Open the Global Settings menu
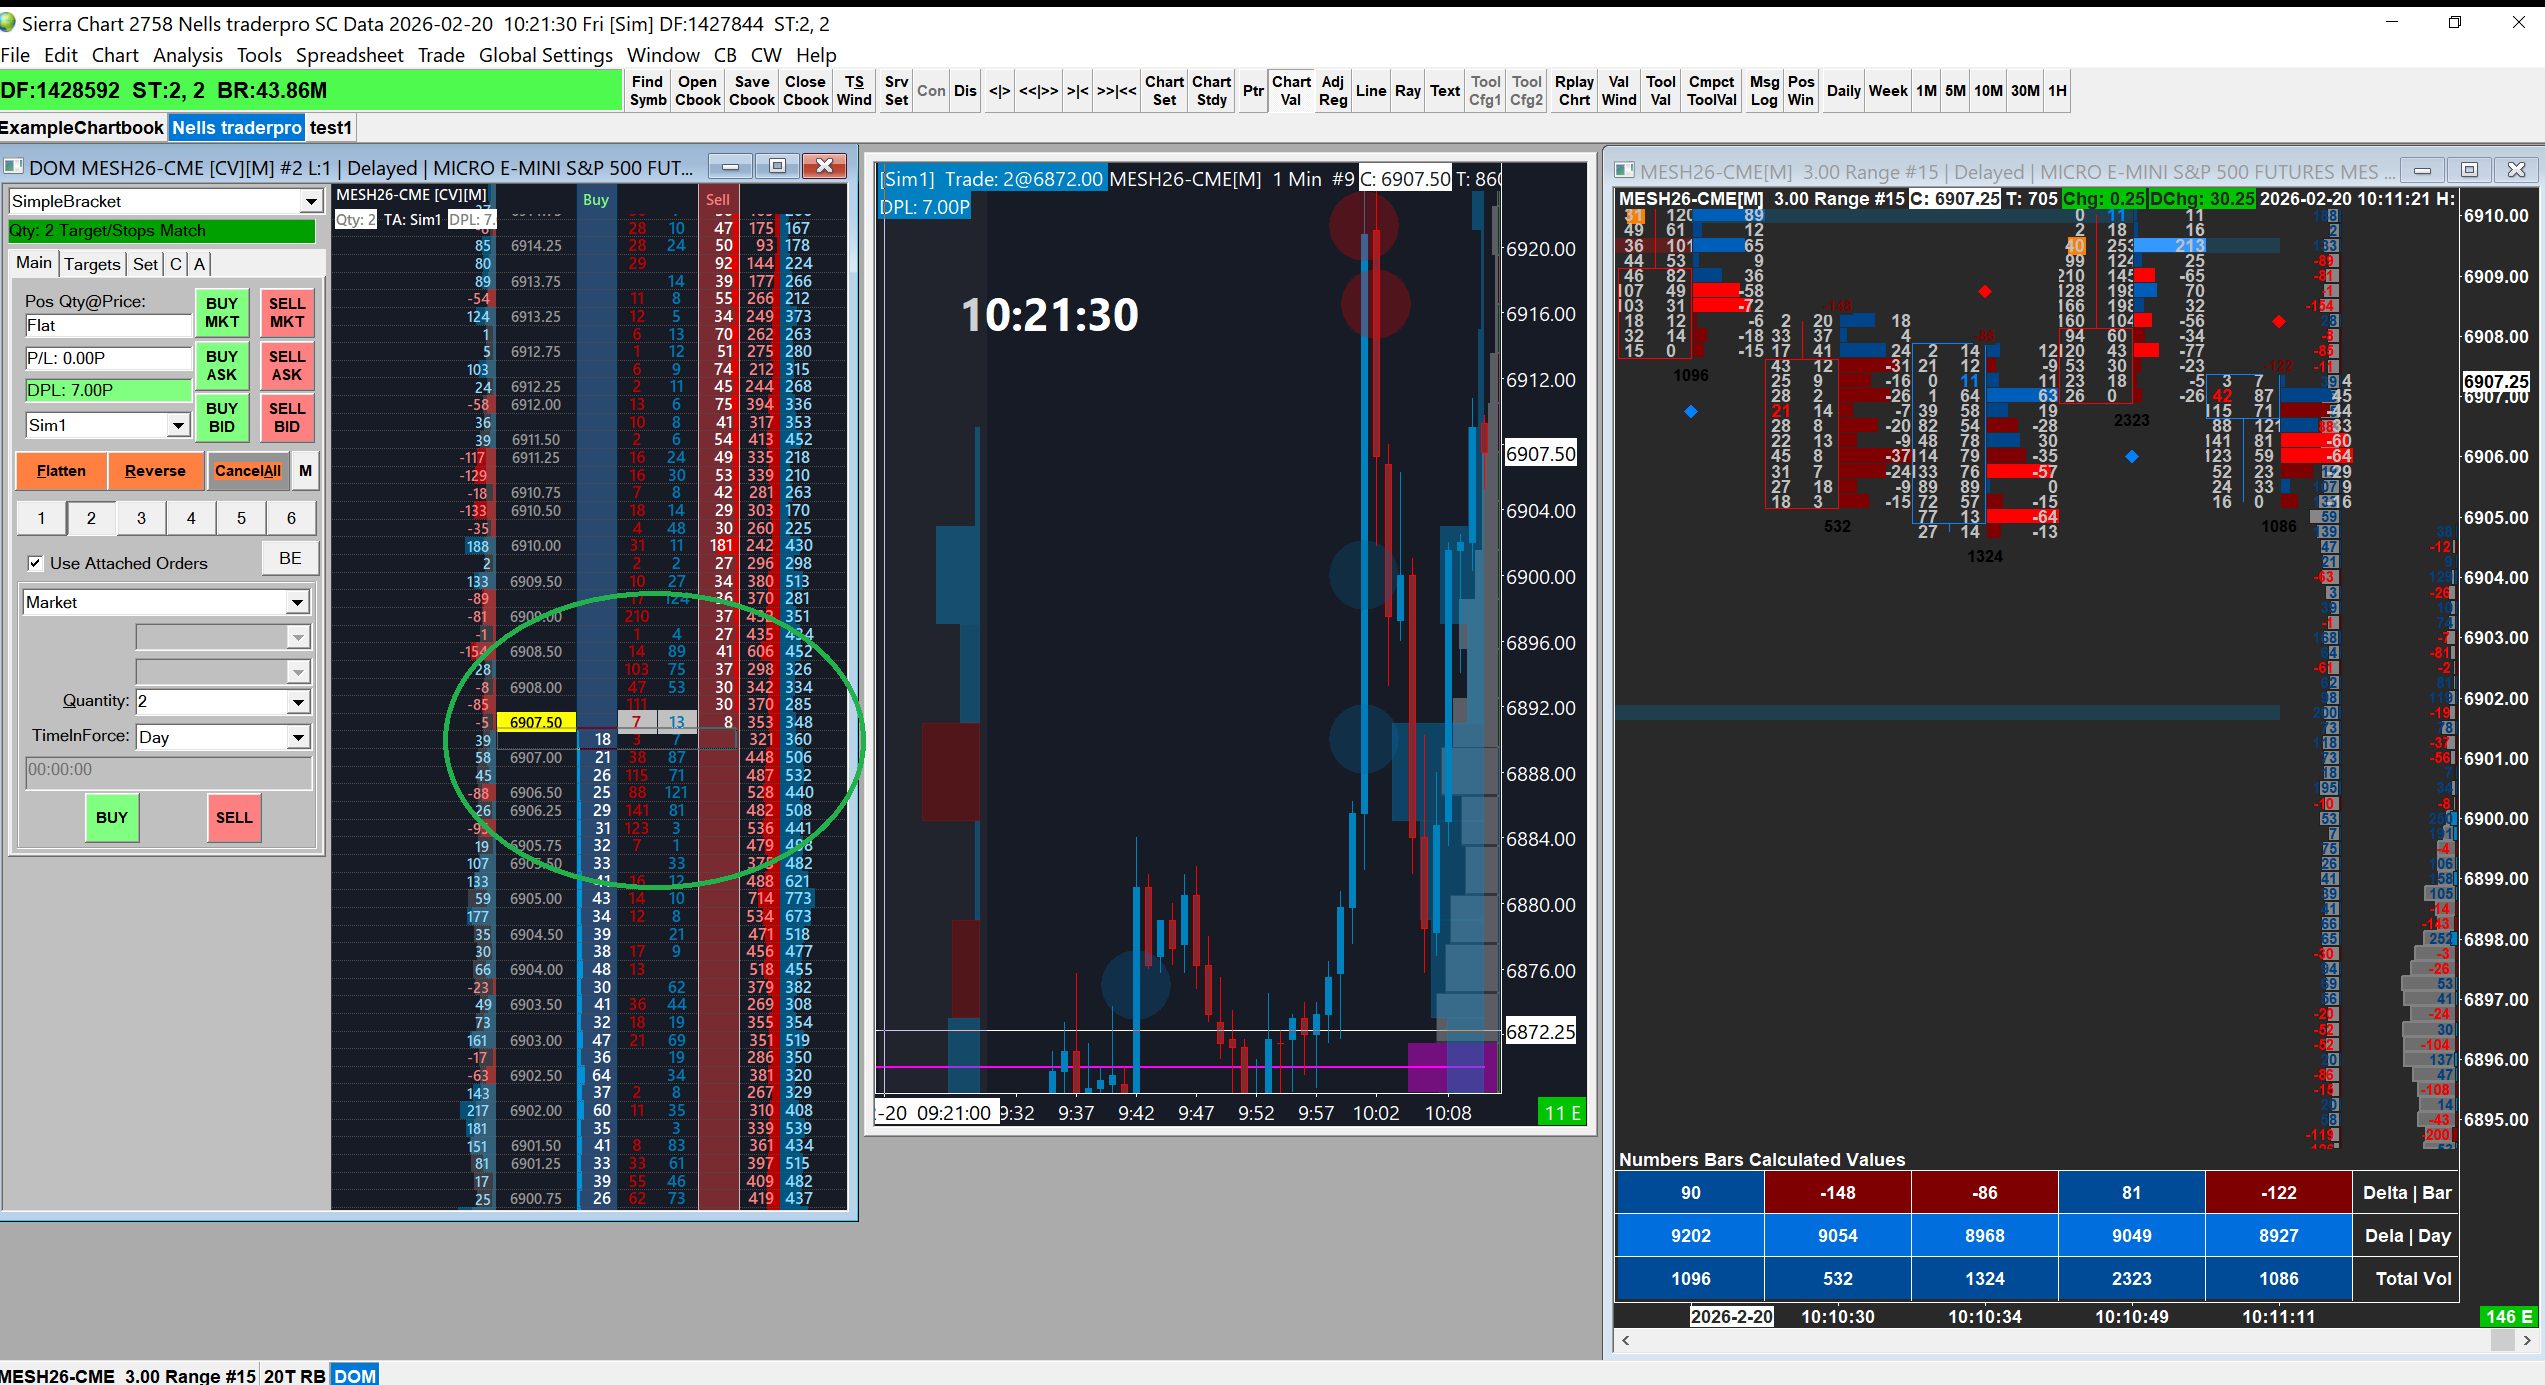The height and width of the screenshot is (1385, 2545). click(546, 55)
